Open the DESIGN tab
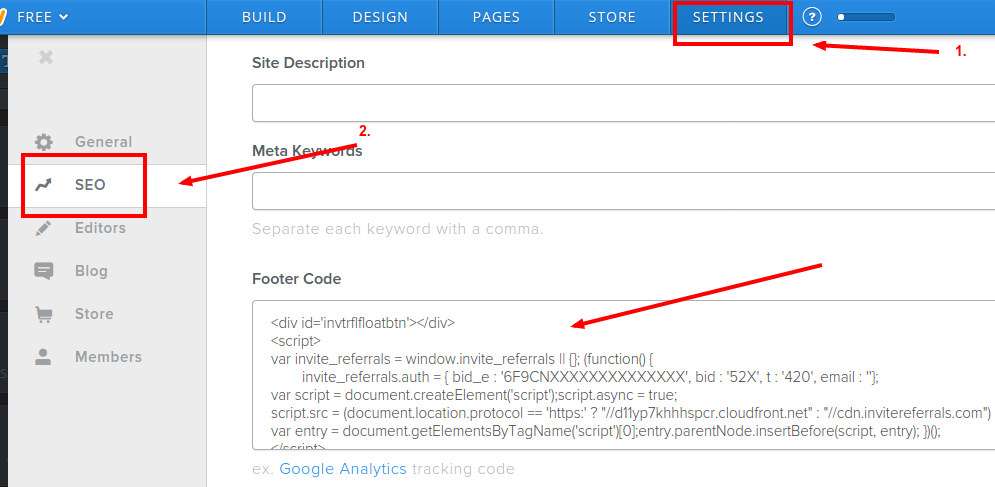Screen dimensions: 995x487 (x=380, y=17)
